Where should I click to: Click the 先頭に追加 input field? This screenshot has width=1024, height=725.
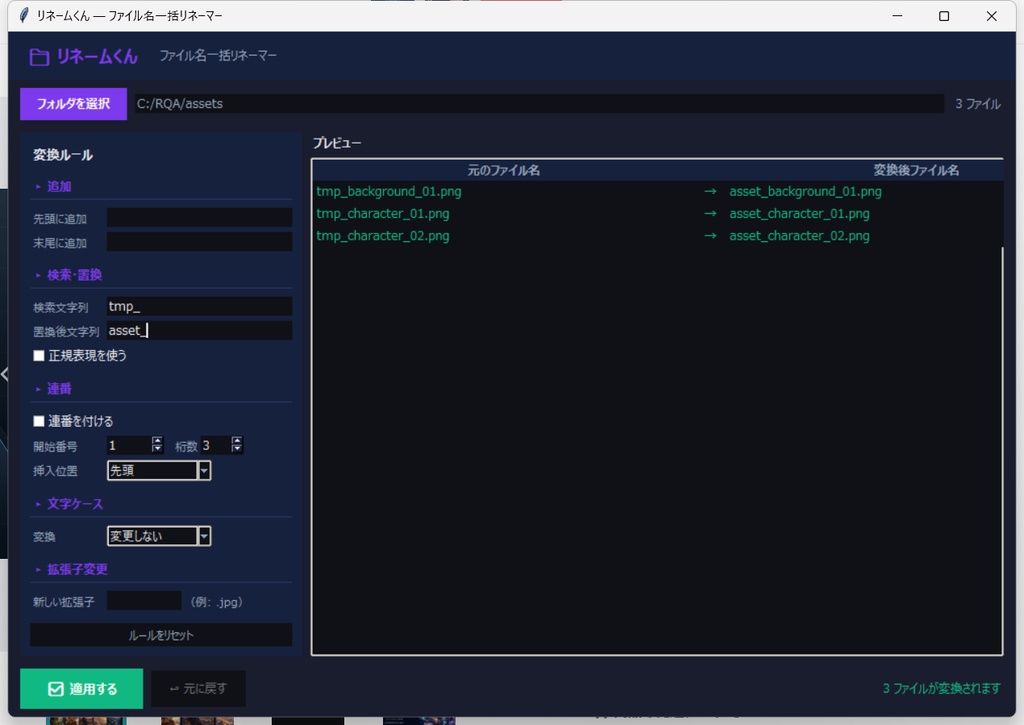click(199, 218)
